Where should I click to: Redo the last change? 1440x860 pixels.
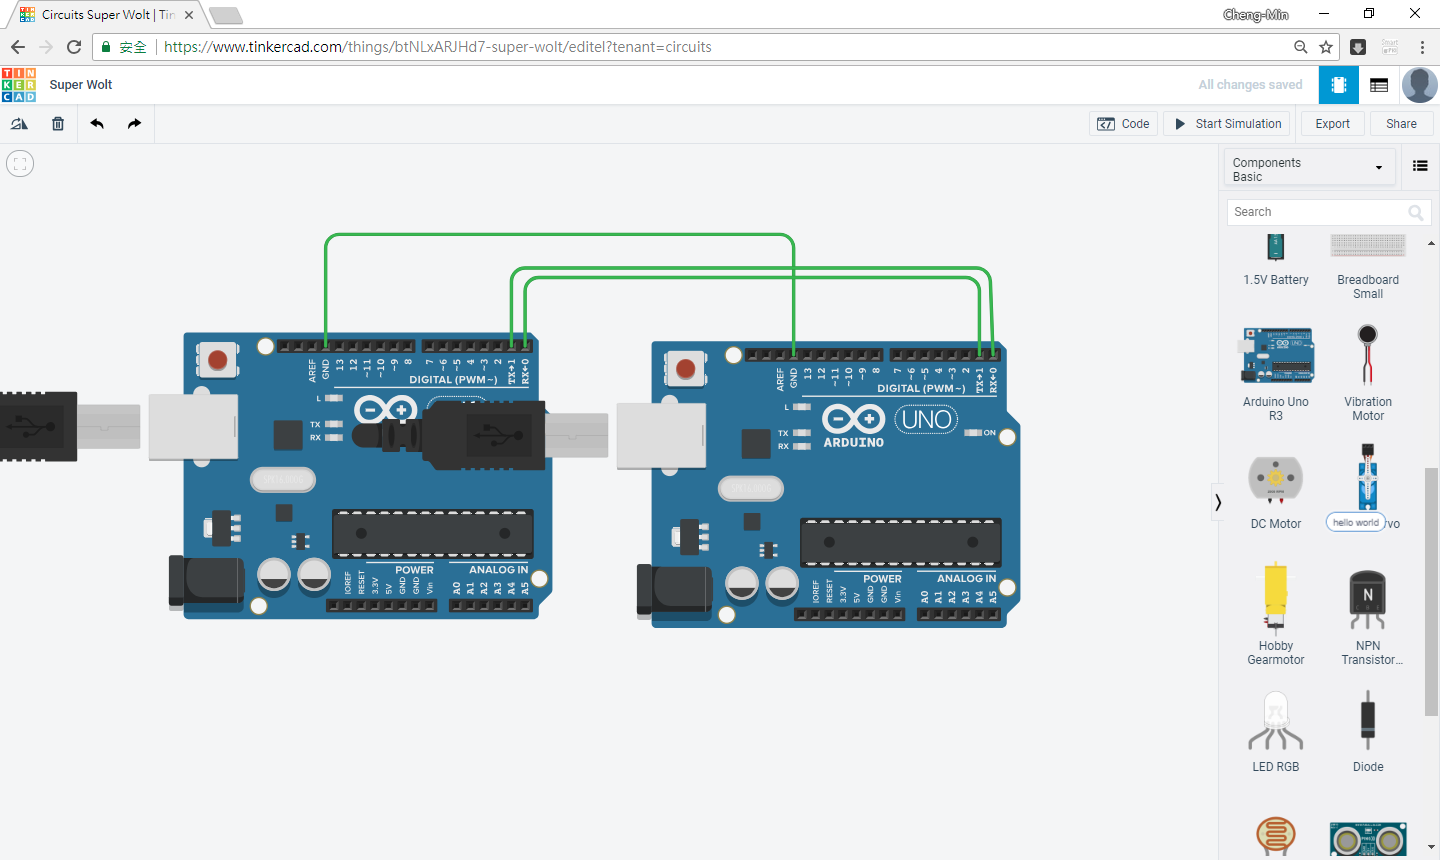click(x=133, y=123)
